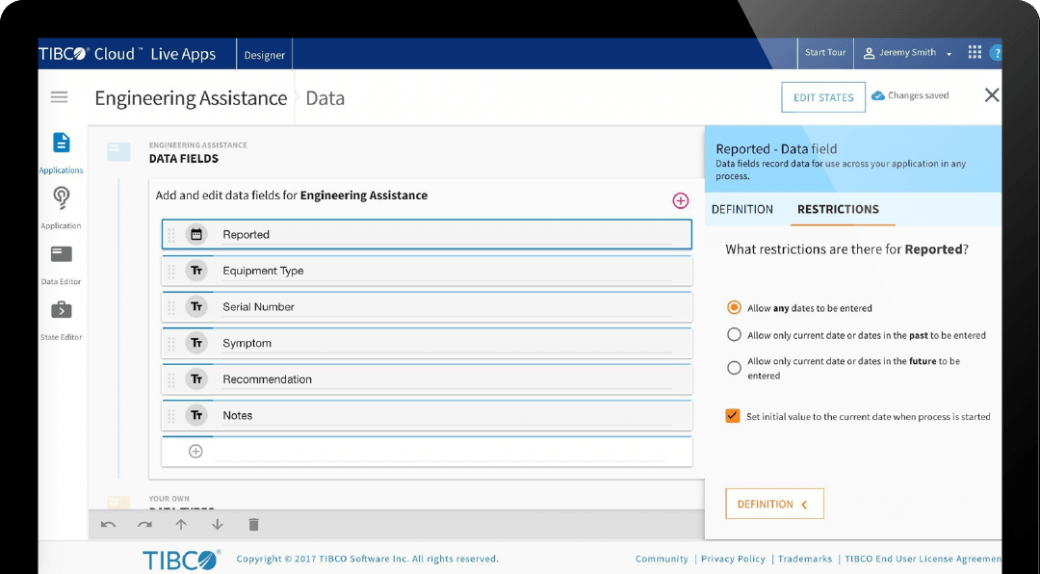The image size is (1040, 574).
Task: Open the Community footer link
Action: (x=661, y=559)
